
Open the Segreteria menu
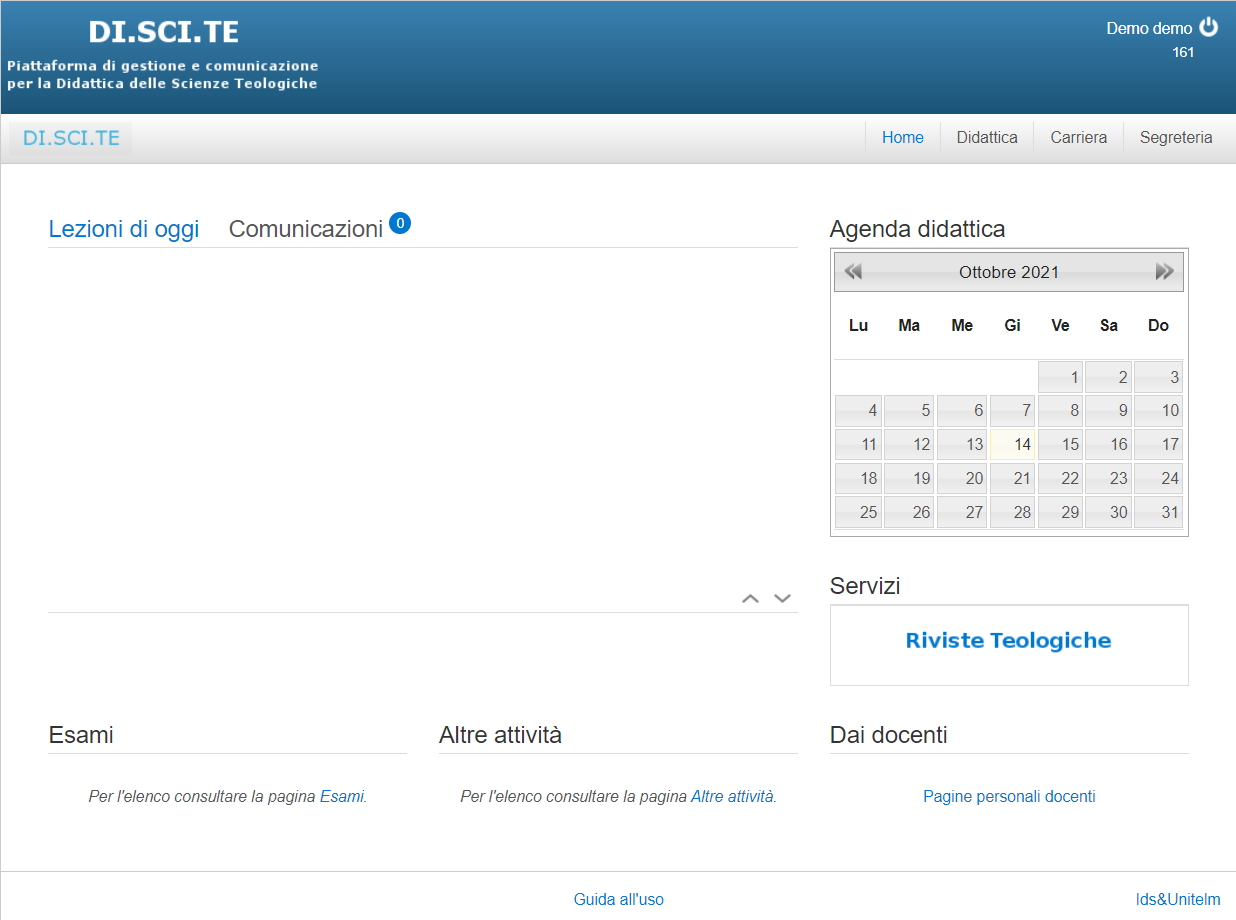click(x=1175, y=138)
